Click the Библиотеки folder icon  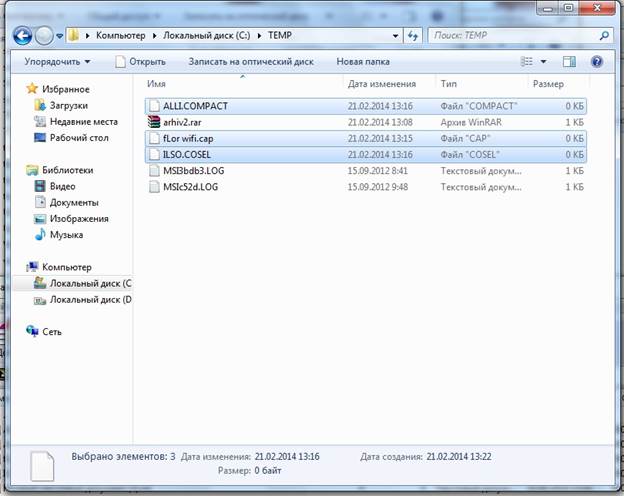click(32, 170)
